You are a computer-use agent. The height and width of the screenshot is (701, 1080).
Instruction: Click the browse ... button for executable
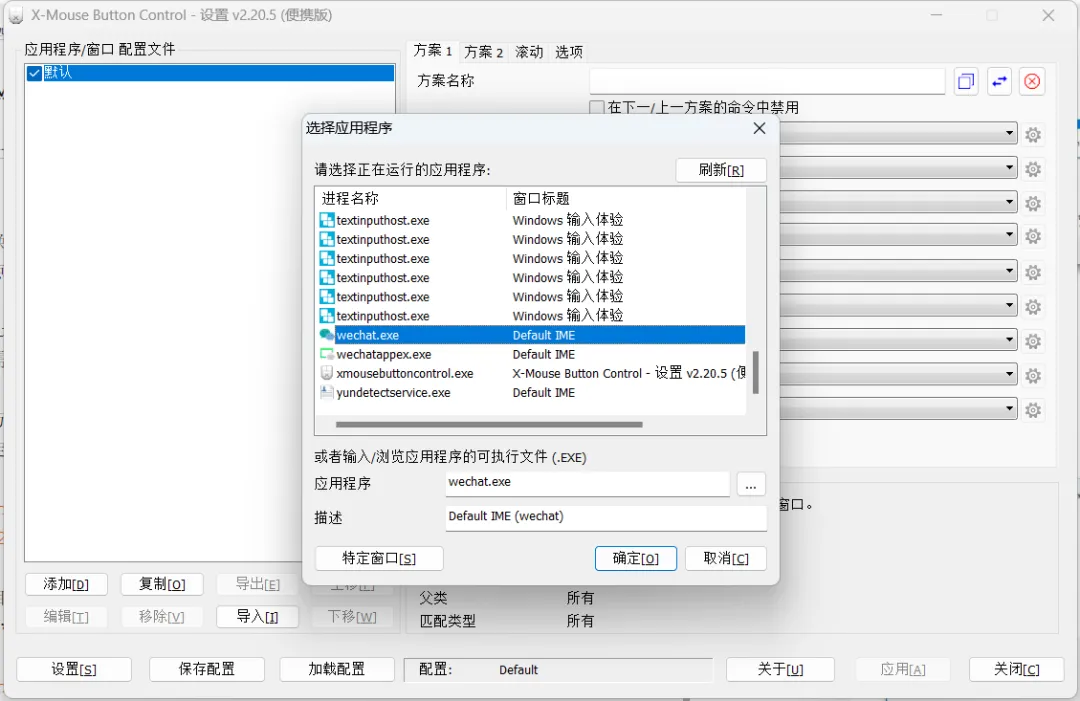(x=751, y=484)
